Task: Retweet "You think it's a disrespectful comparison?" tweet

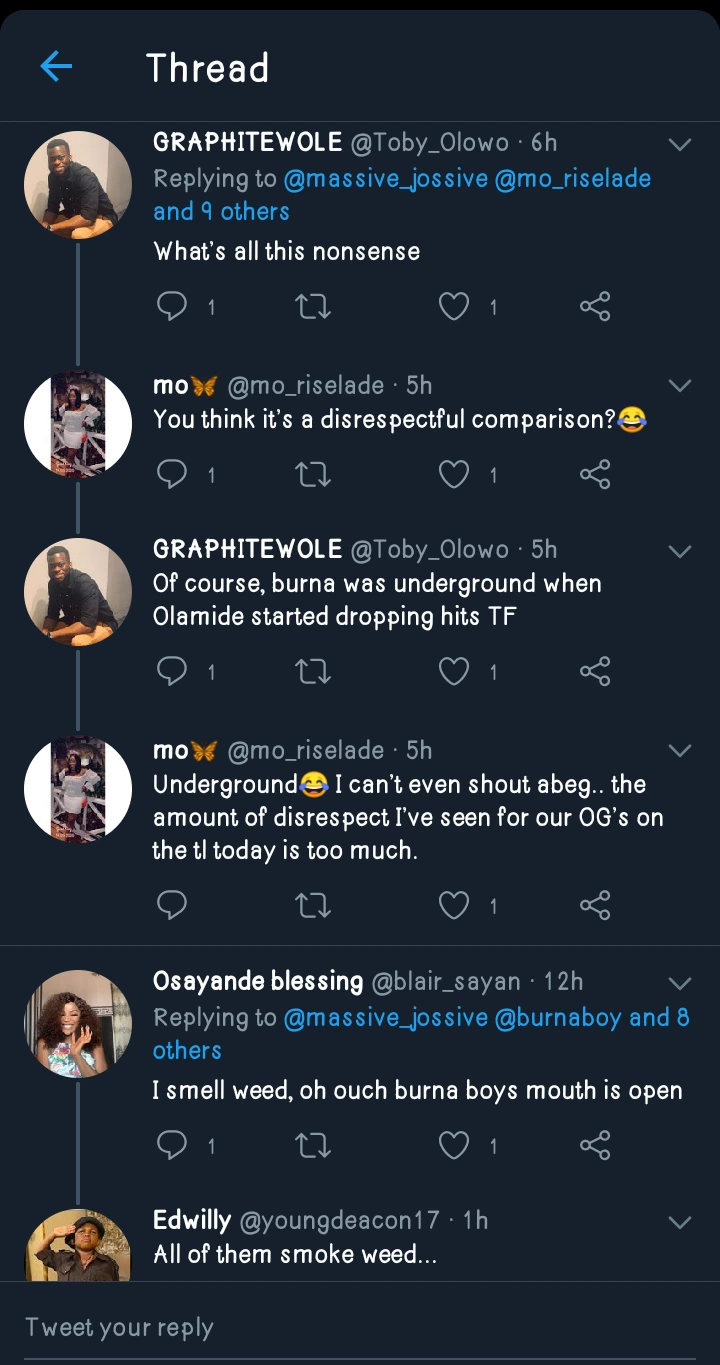Action: [314, 474]
